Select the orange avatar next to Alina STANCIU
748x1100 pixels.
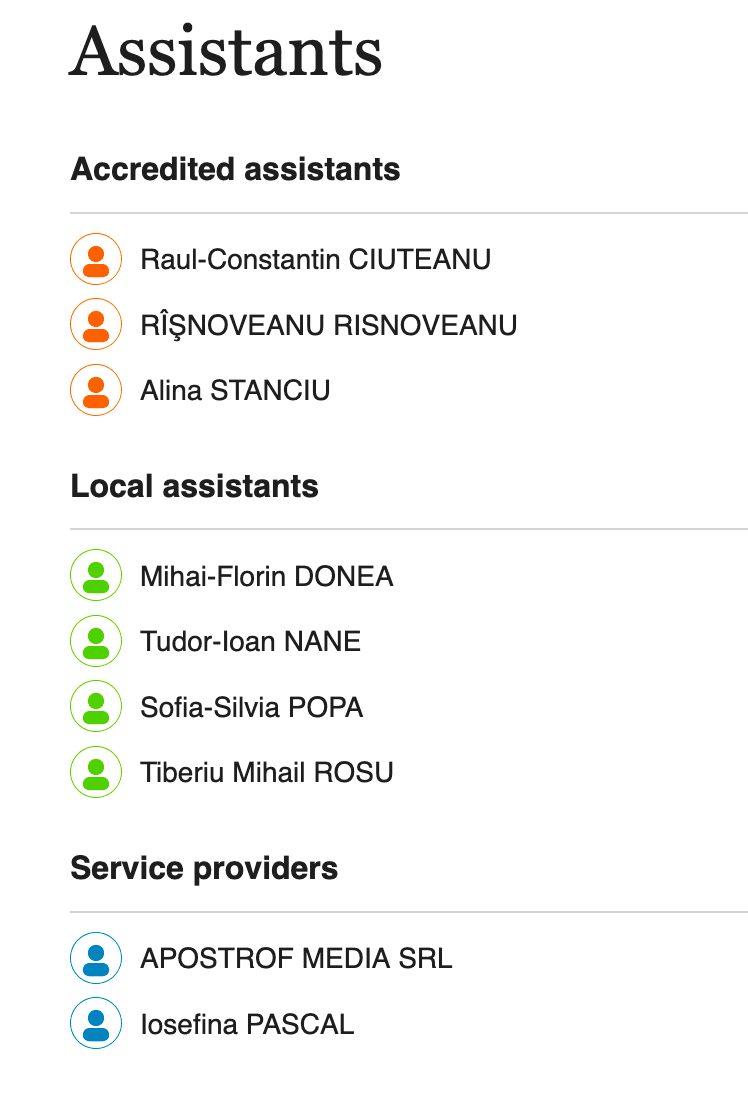[96, 390]
